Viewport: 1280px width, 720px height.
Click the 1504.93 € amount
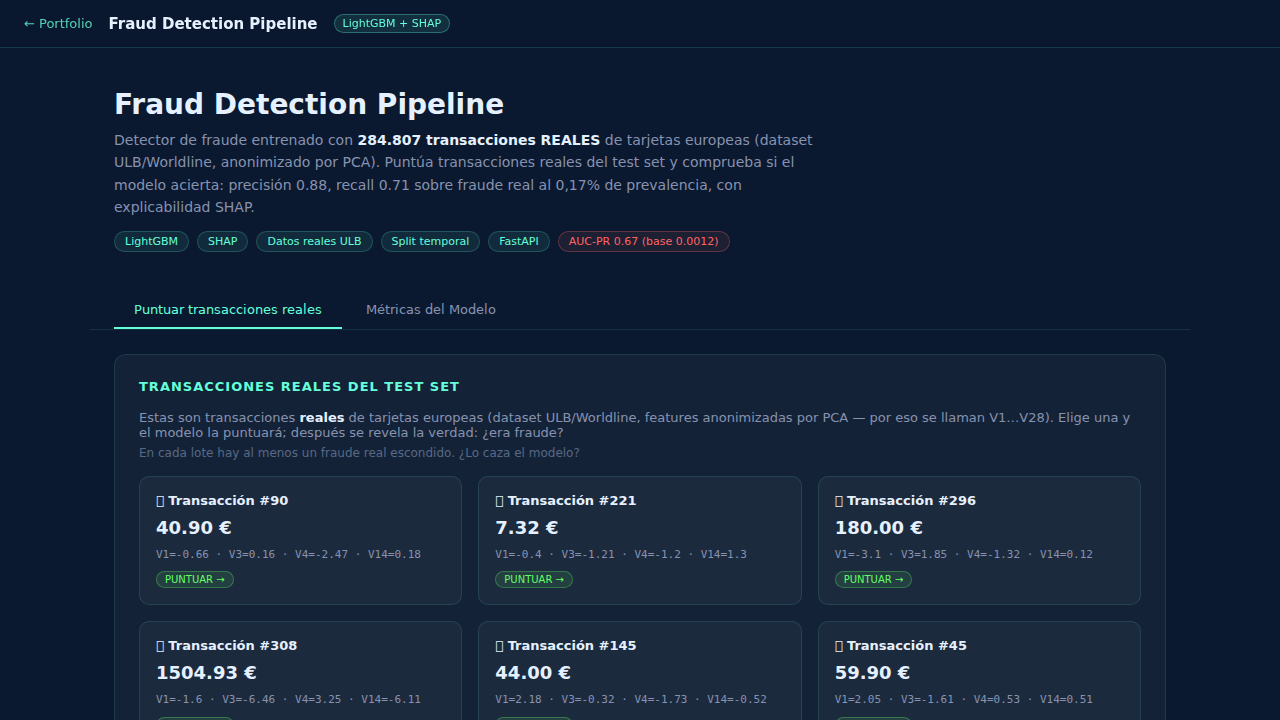pyautogui.click(x=206, y=673)
